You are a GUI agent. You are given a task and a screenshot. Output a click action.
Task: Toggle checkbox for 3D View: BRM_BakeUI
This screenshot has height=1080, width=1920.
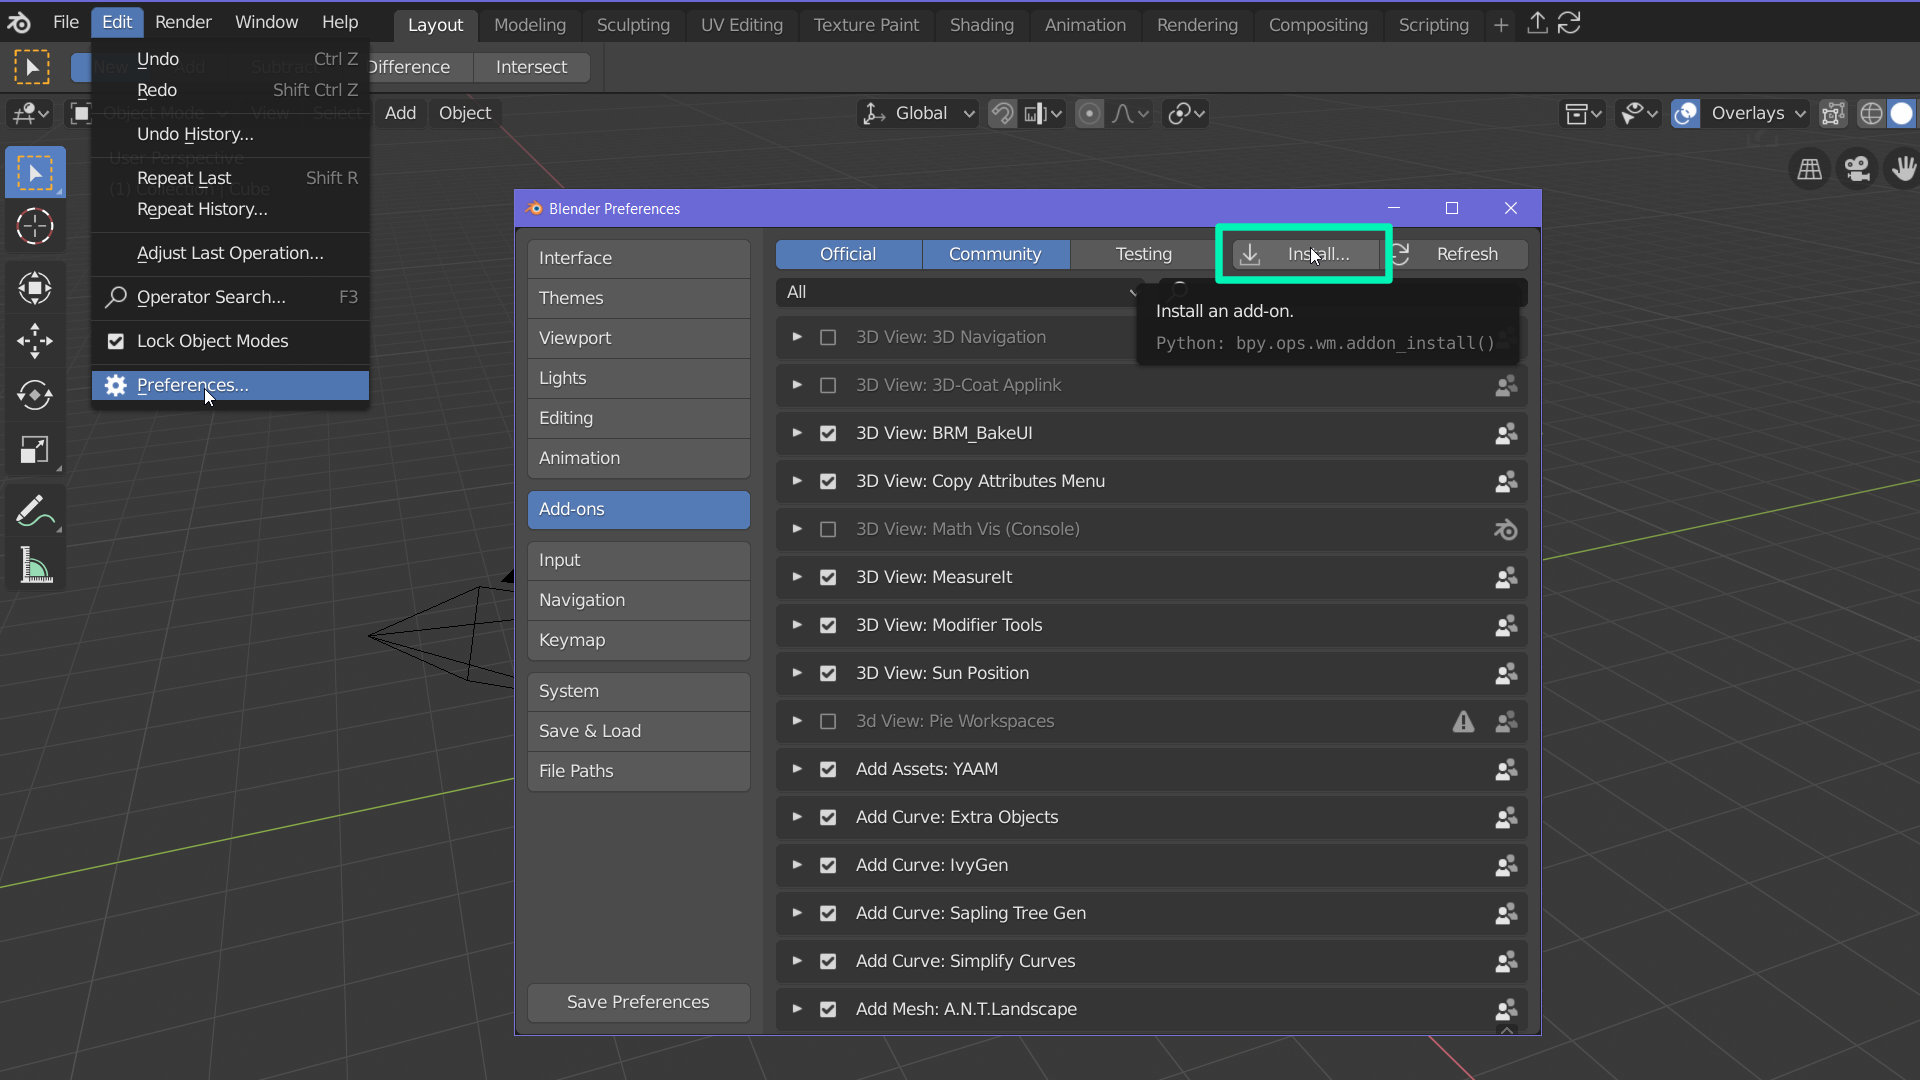click(828, 433)
